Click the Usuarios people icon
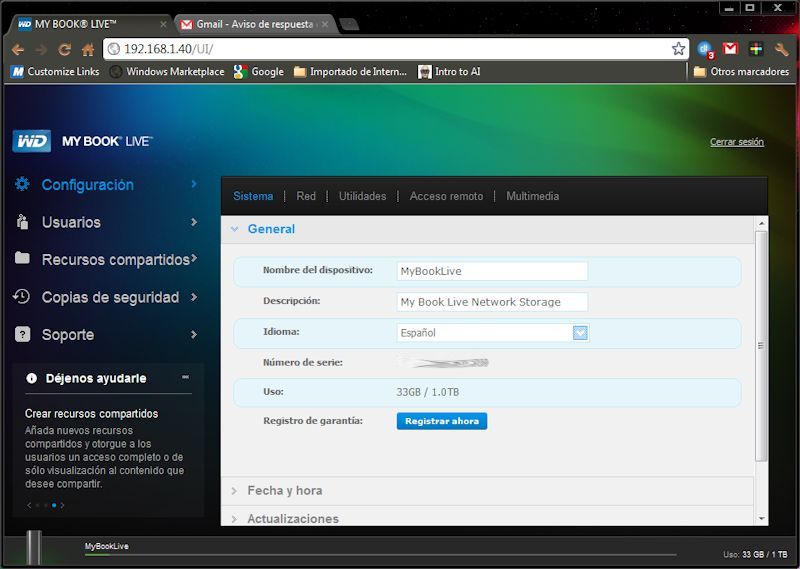 click(x=22, y=222)
